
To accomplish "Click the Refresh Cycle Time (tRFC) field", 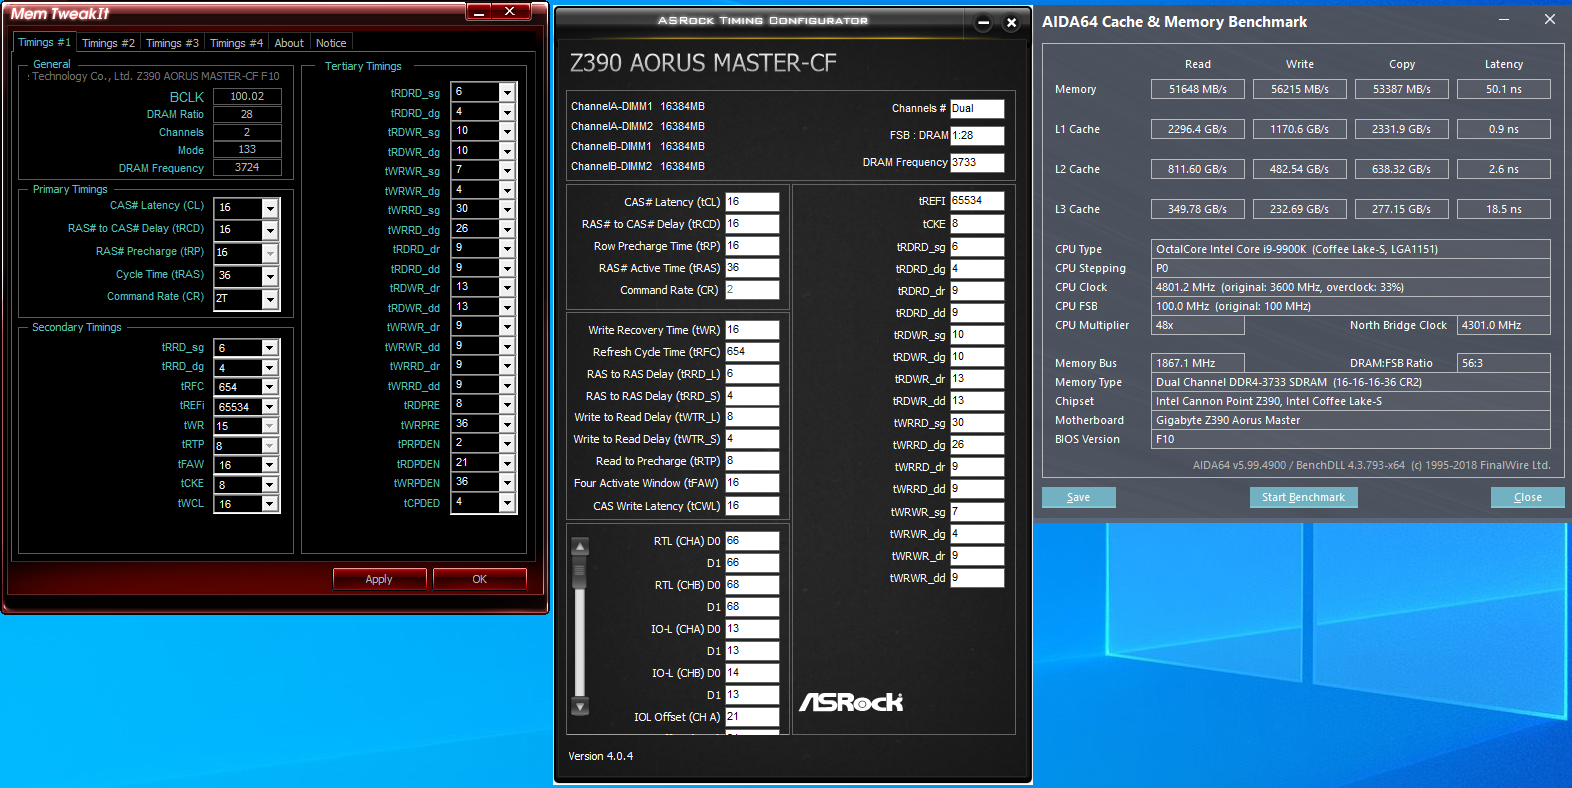I will (x=752, y=352).
